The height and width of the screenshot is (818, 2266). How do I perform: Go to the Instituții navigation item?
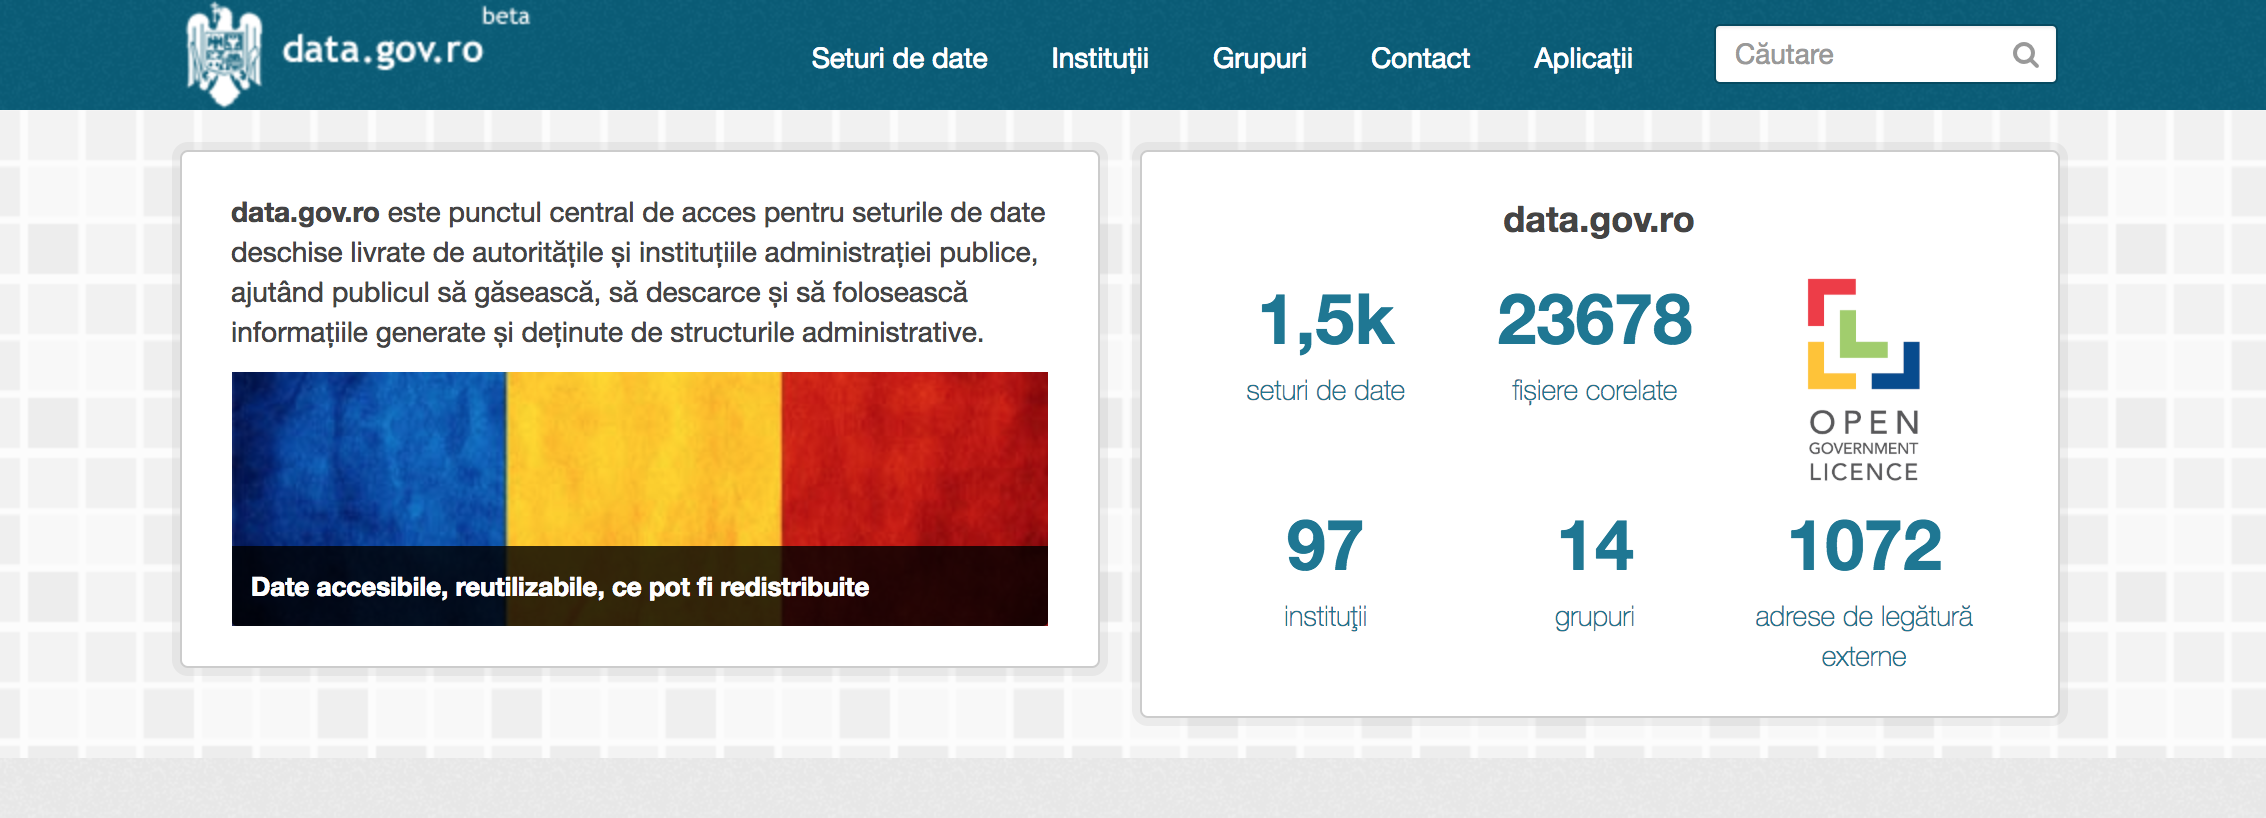1099,58
